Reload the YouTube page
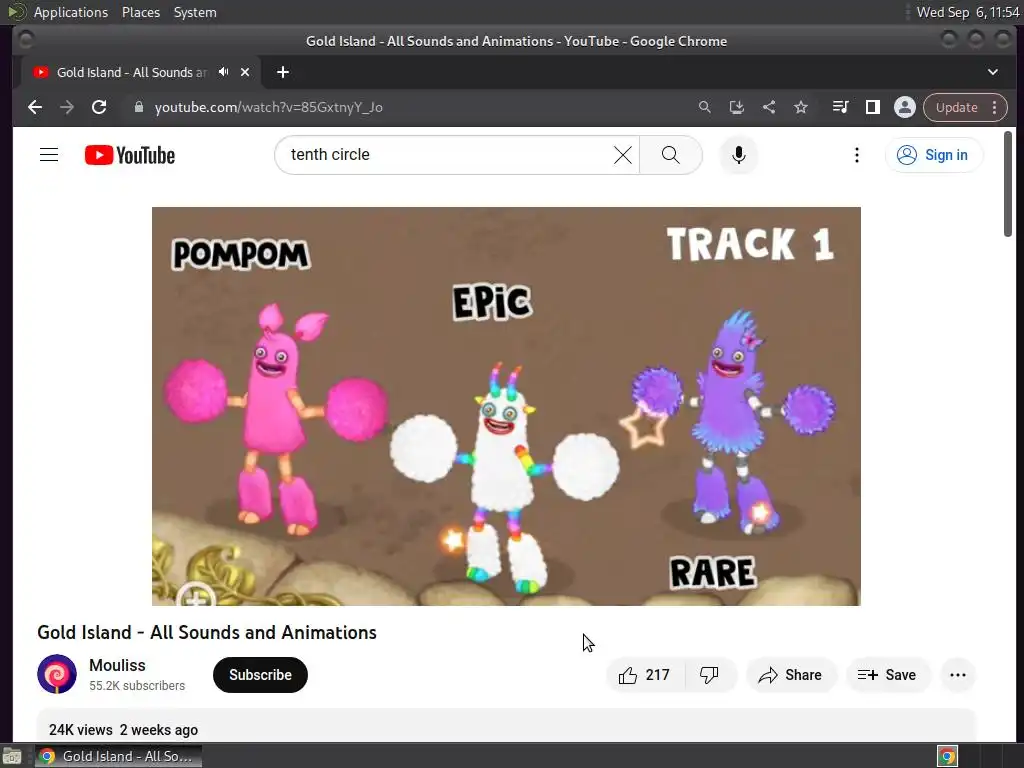The image size is (1024, 768). (99, 107)
